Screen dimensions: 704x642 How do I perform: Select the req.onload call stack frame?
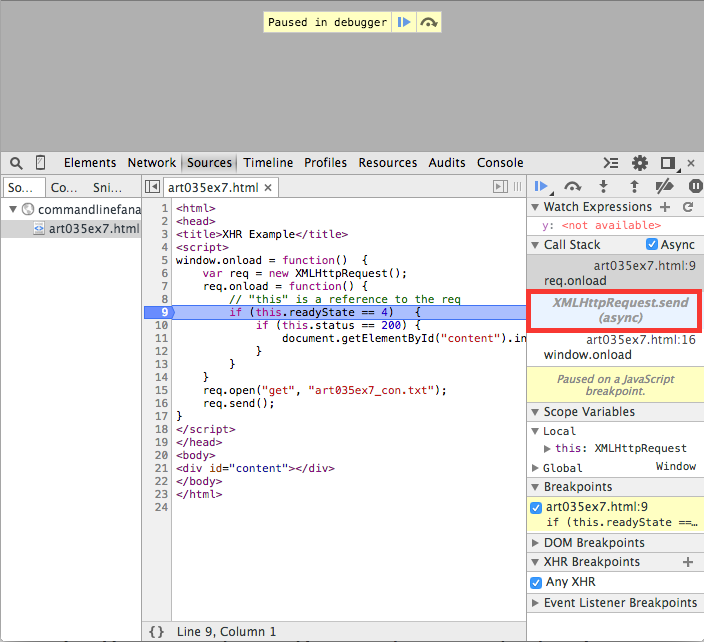pyautogui.click(x=615, y=273)
